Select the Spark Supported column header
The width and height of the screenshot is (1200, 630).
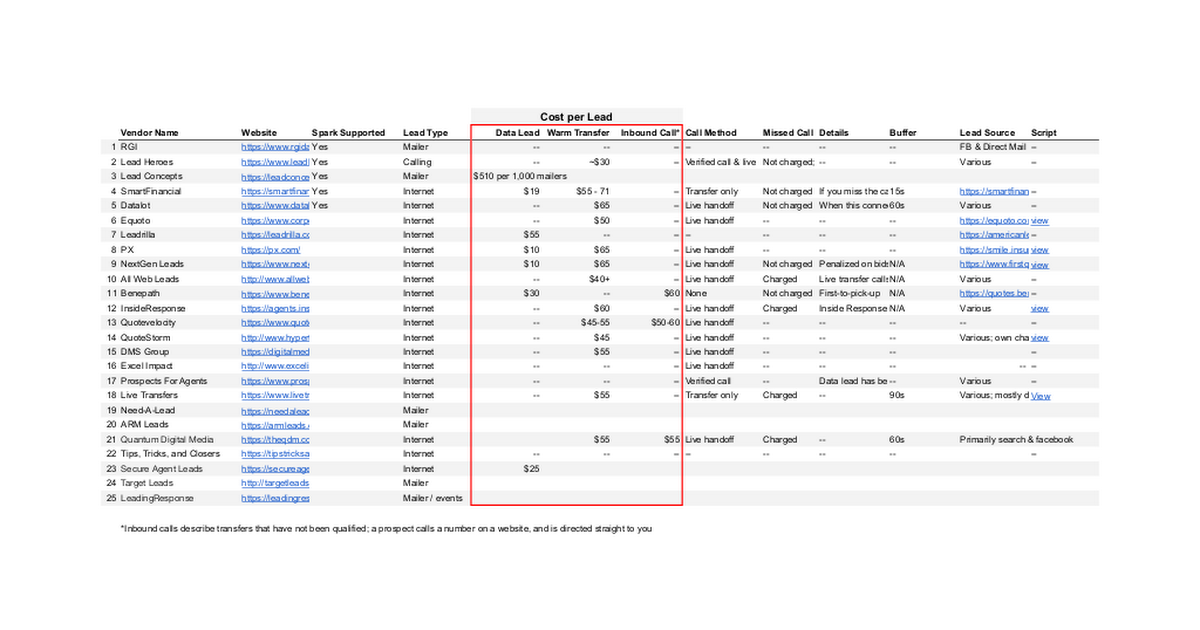click(x=348, y=133)
